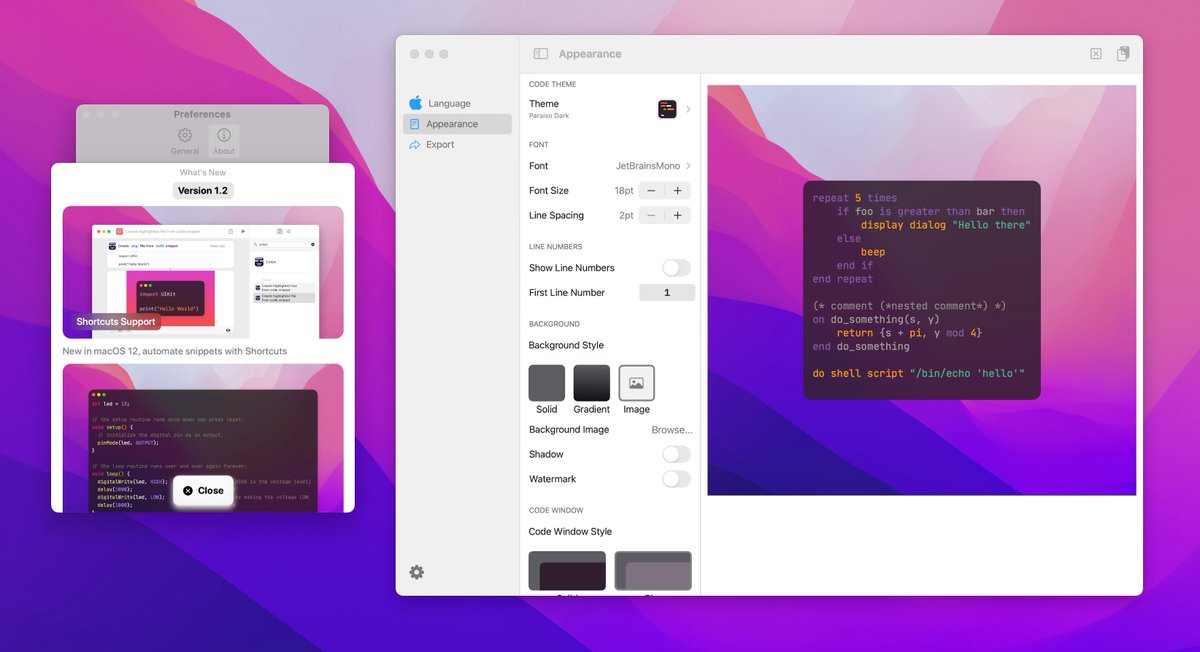1200x652 pixels.
Task: Decrease line spacing with minus button
Action: point(651,215)
